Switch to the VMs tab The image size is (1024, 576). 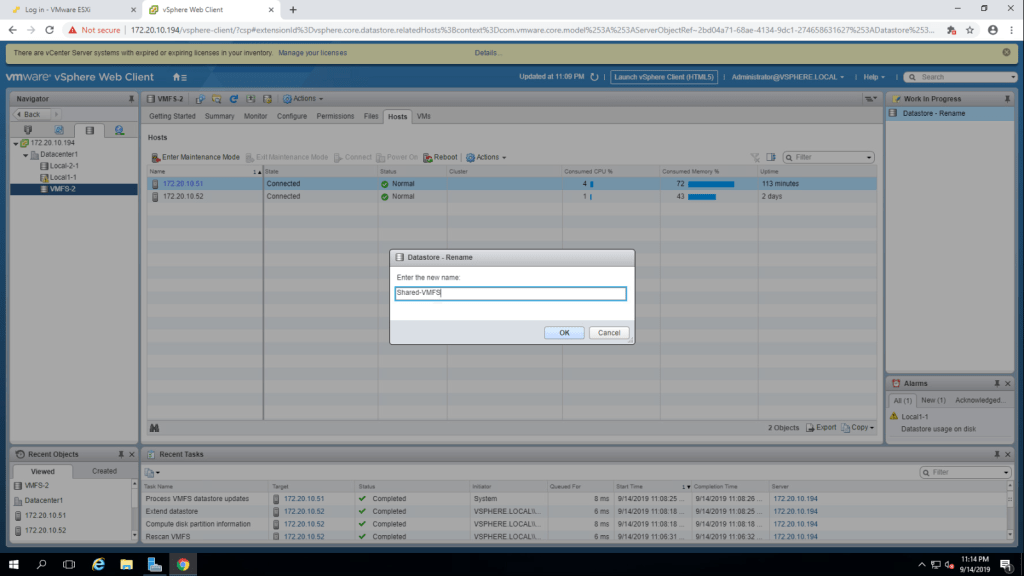[423, 117]
